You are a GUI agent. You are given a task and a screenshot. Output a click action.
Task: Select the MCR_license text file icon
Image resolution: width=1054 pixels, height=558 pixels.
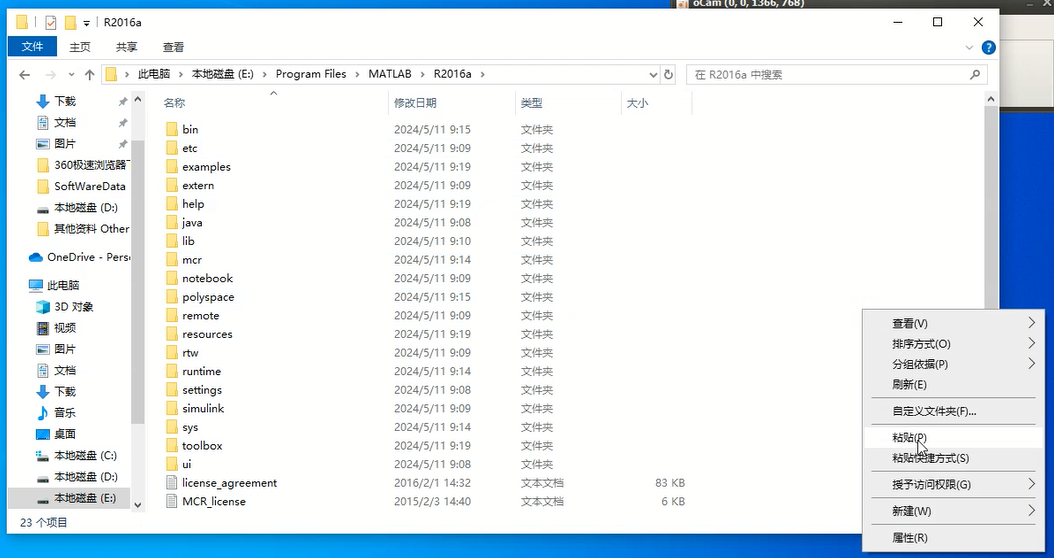click(172, 502)
